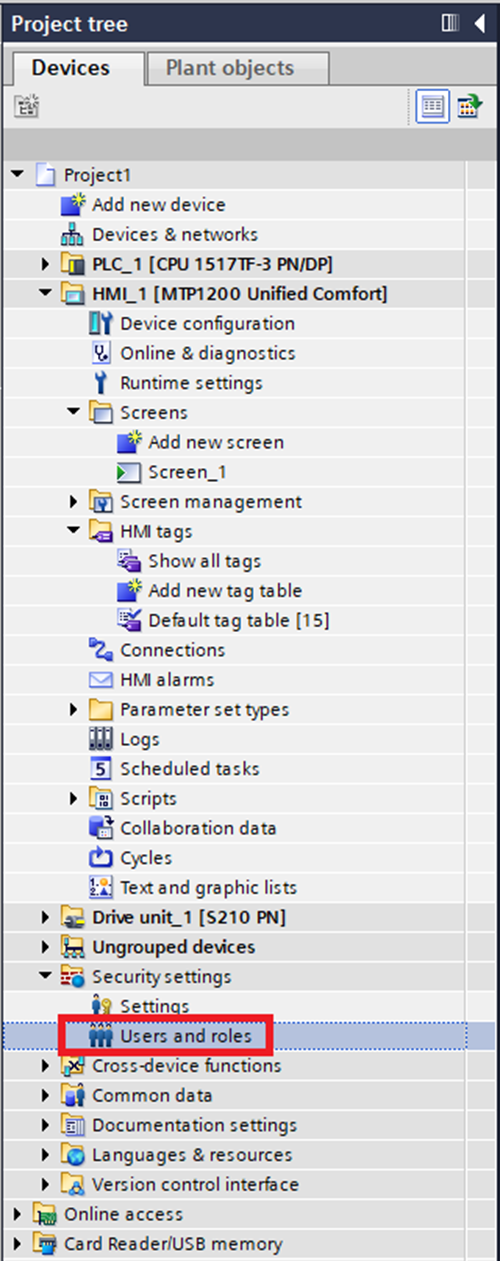500x1261 pixels.
Task: Open the HMI alarms envelope icon
Action: click(x=102, y=680)
